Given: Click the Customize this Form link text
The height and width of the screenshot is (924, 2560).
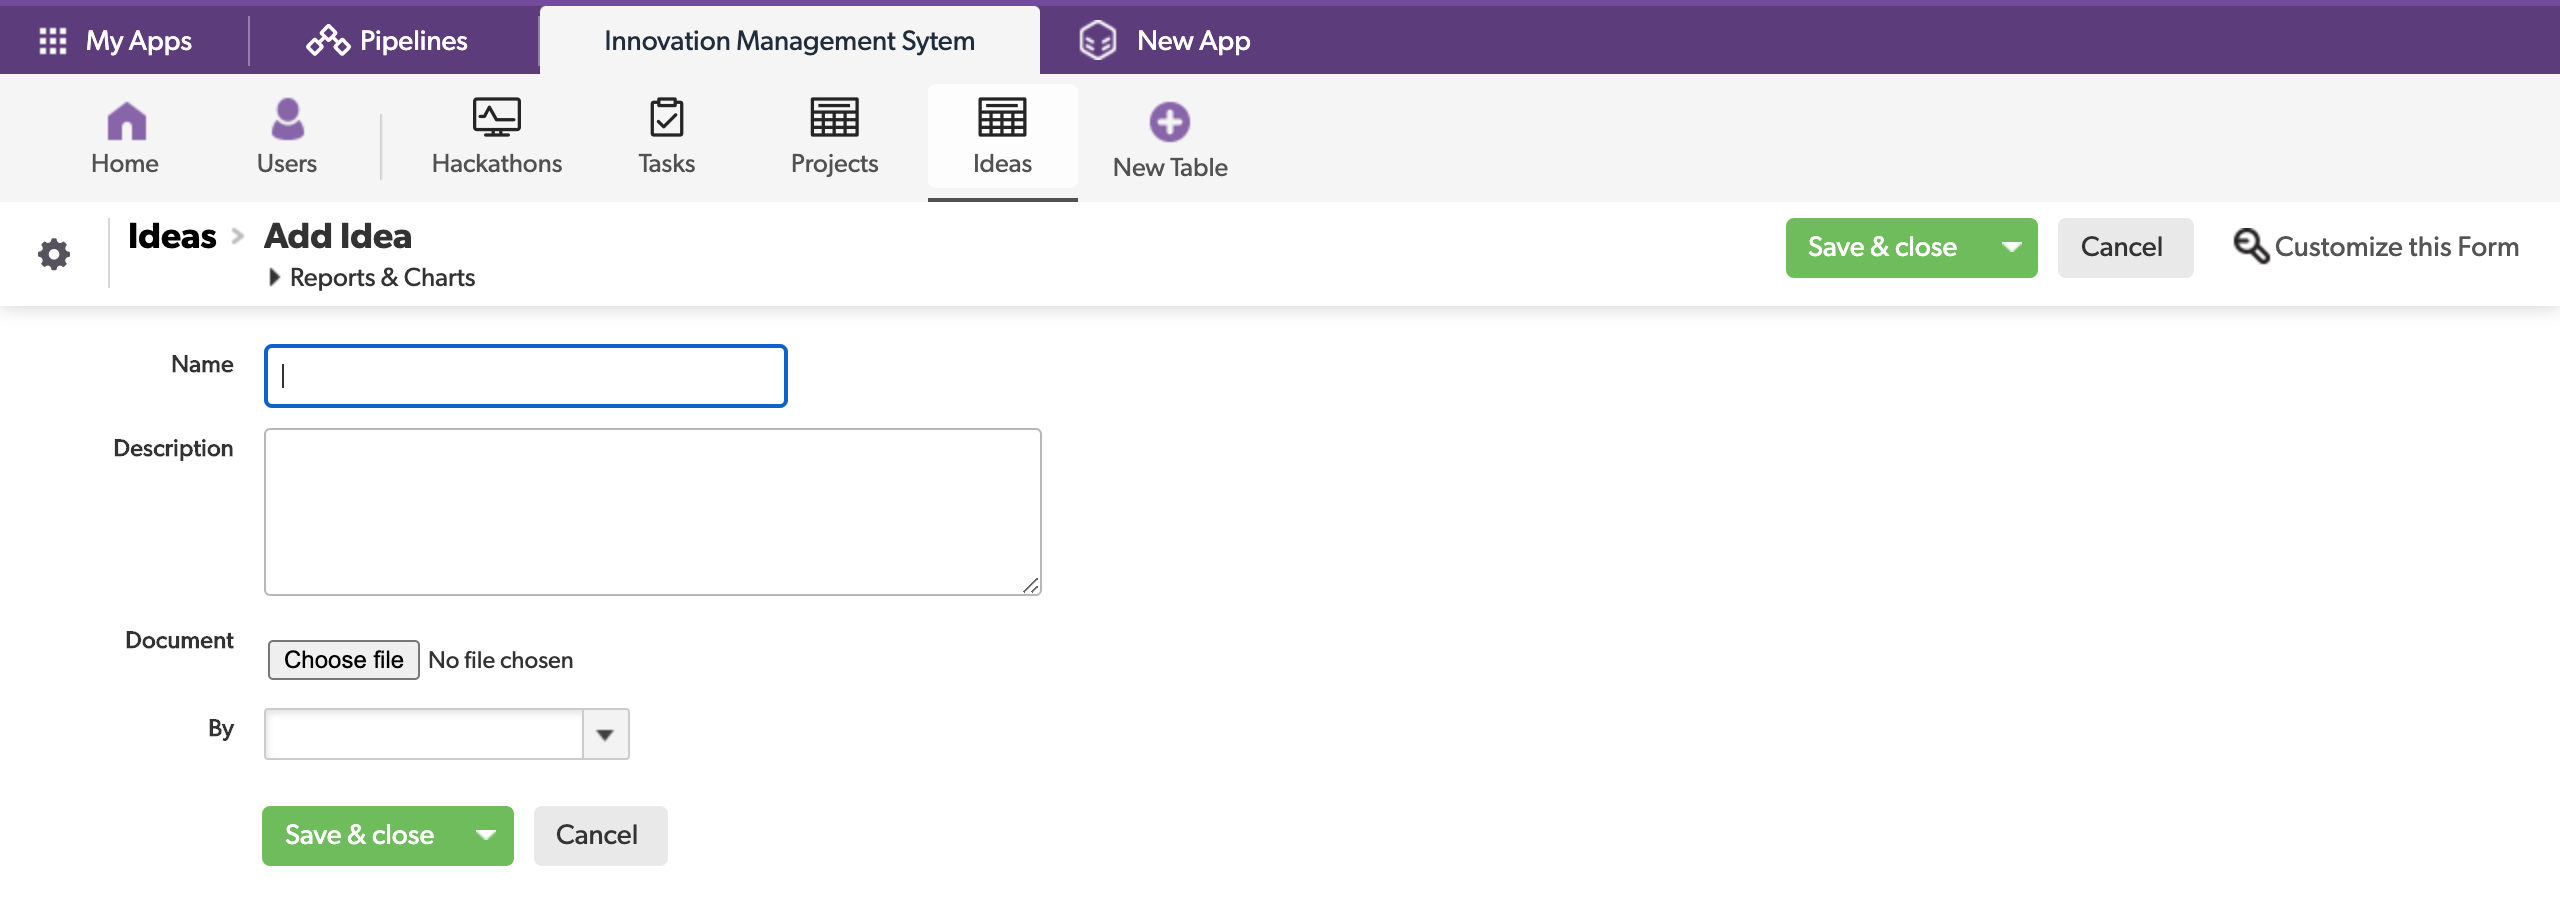Looking at the screenshot, I should click(2396, 247).
